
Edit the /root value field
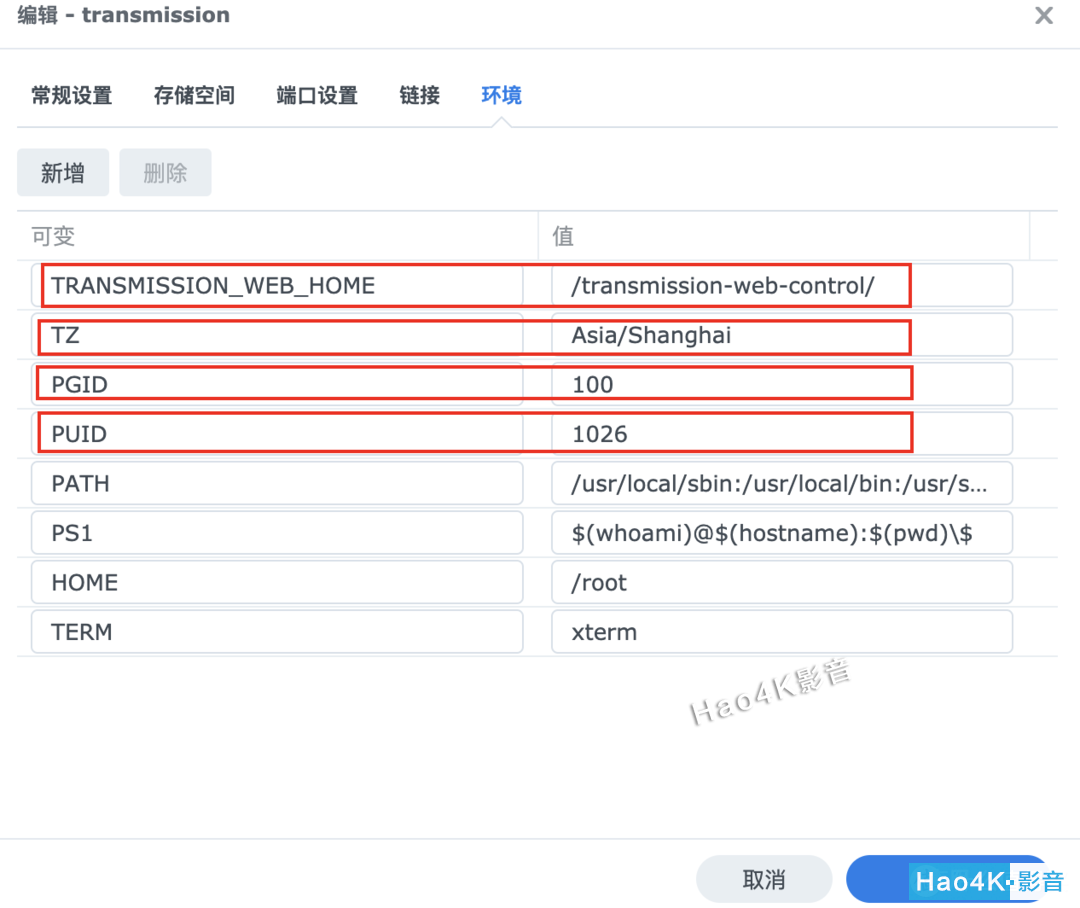click(x=782, y=583)
